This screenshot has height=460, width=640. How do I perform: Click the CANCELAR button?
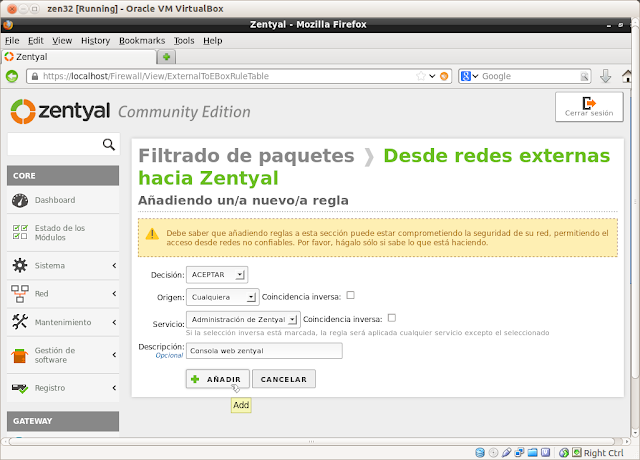click(284, 379)
